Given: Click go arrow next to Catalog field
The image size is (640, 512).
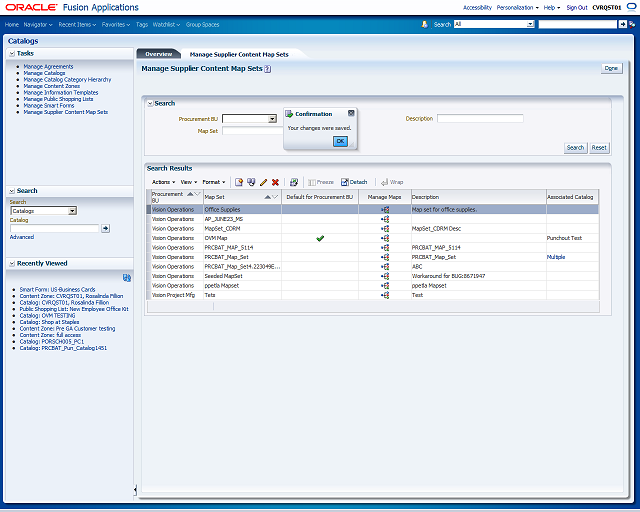Looking at the screenshot, I should tap(105, 228).
